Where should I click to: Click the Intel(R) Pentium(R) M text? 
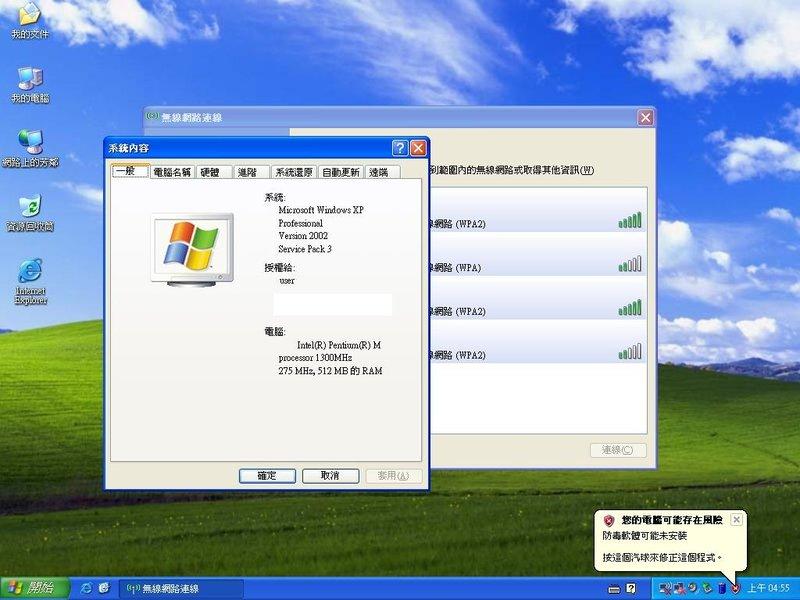(x=339, y=345)
